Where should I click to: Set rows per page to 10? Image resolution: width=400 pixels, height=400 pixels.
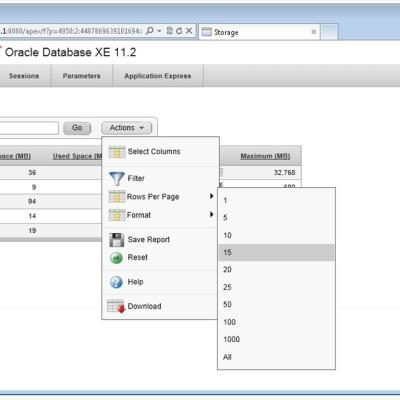(x=276, y=235)
